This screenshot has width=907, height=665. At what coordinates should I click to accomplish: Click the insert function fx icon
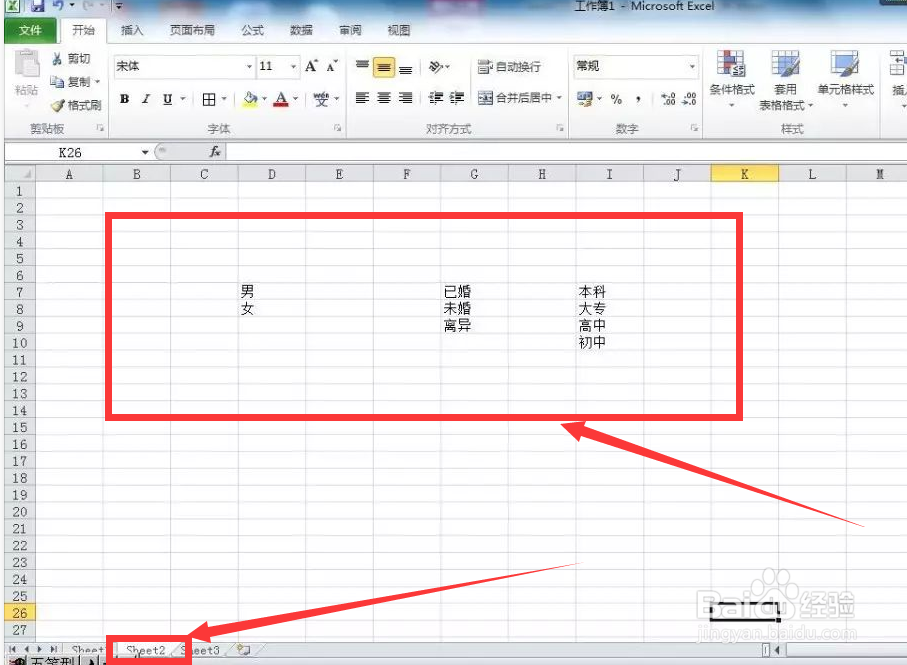click(215, 152)
